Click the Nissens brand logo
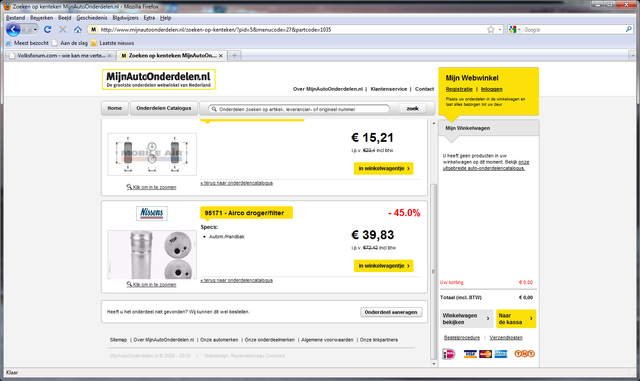This screenshot has width=640, height=381. [152, 213]
